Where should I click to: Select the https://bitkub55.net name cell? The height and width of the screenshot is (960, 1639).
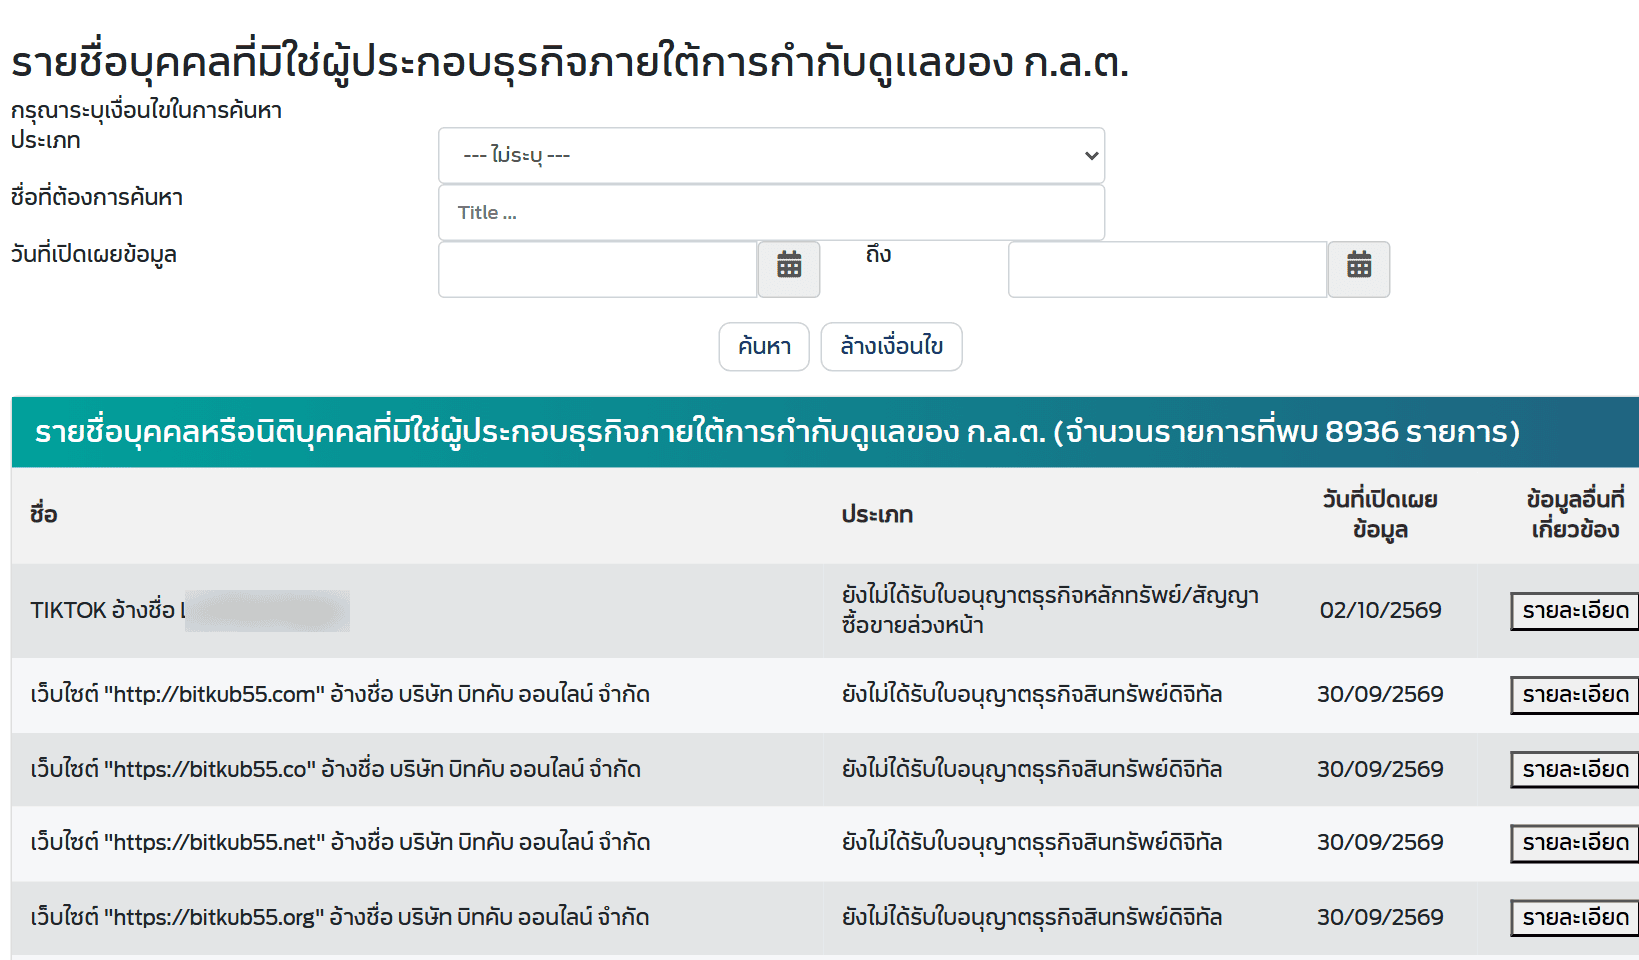point(417,842)
